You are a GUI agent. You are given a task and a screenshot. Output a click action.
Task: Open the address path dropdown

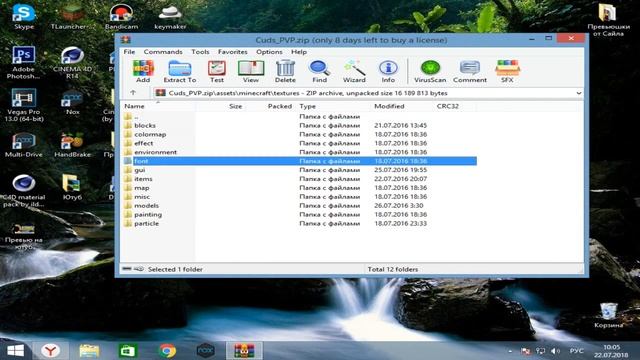click(578, 93)
